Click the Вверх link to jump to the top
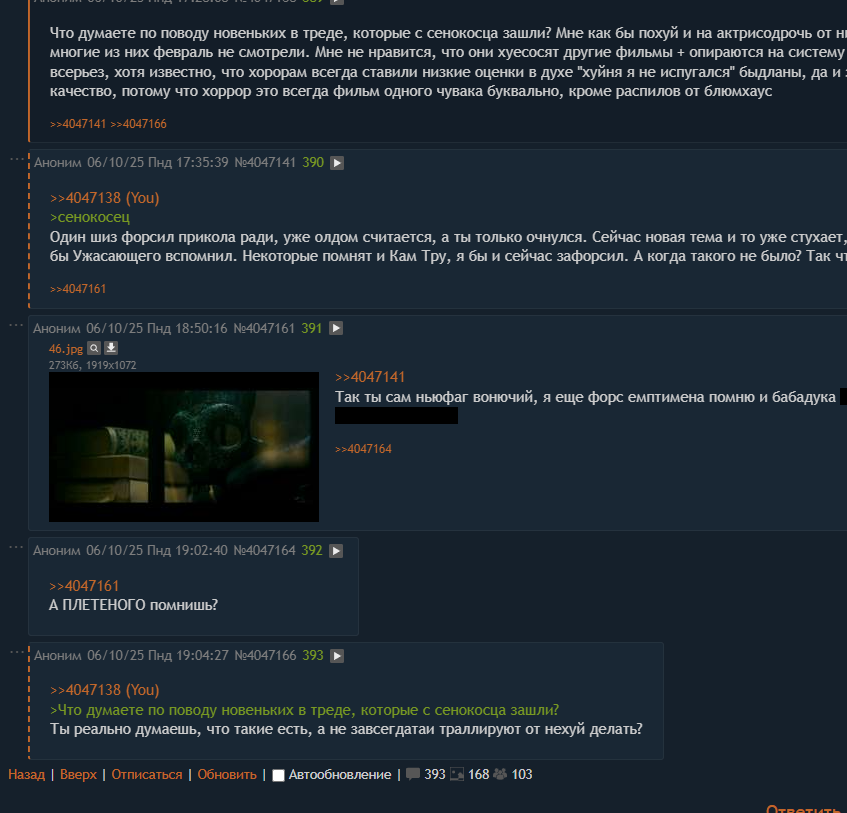The height and width of the screenshot is (813, 847). coord(78,775)
